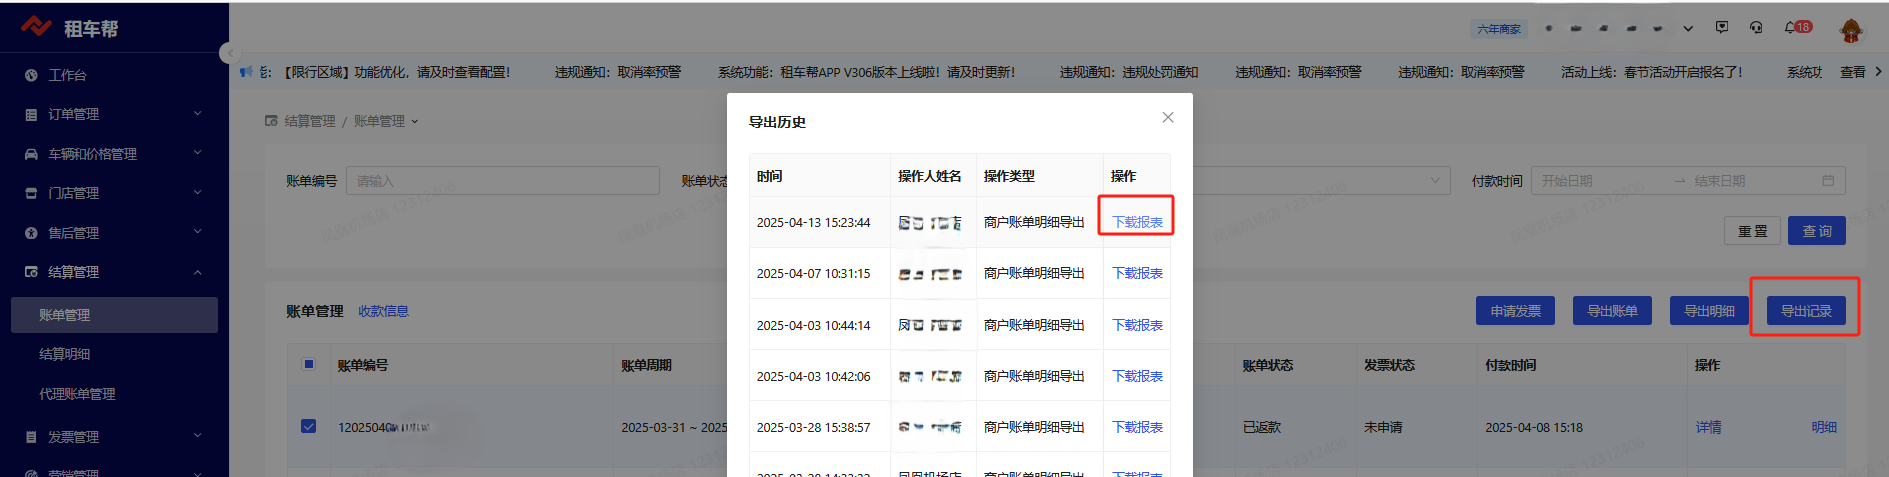Open customer service headset icon
This screenshot has width=1889, height=477.
(1756, 28)
